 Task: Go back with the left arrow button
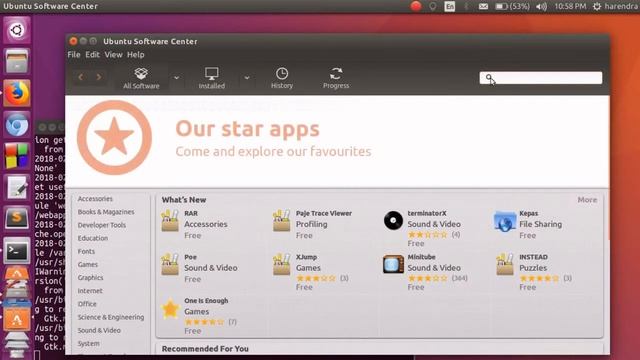(81, 77)
